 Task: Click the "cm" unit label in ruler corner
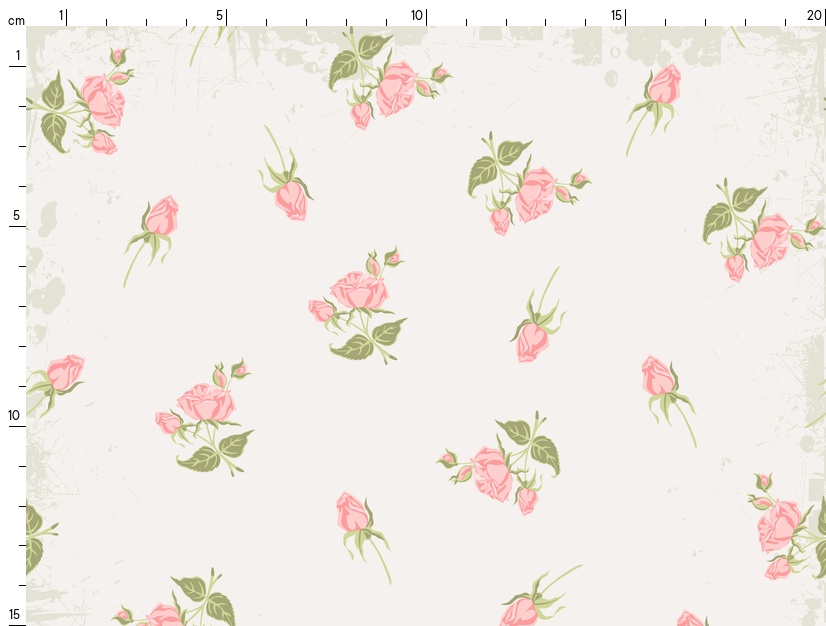pyautogui.click(x=16, y=21)
